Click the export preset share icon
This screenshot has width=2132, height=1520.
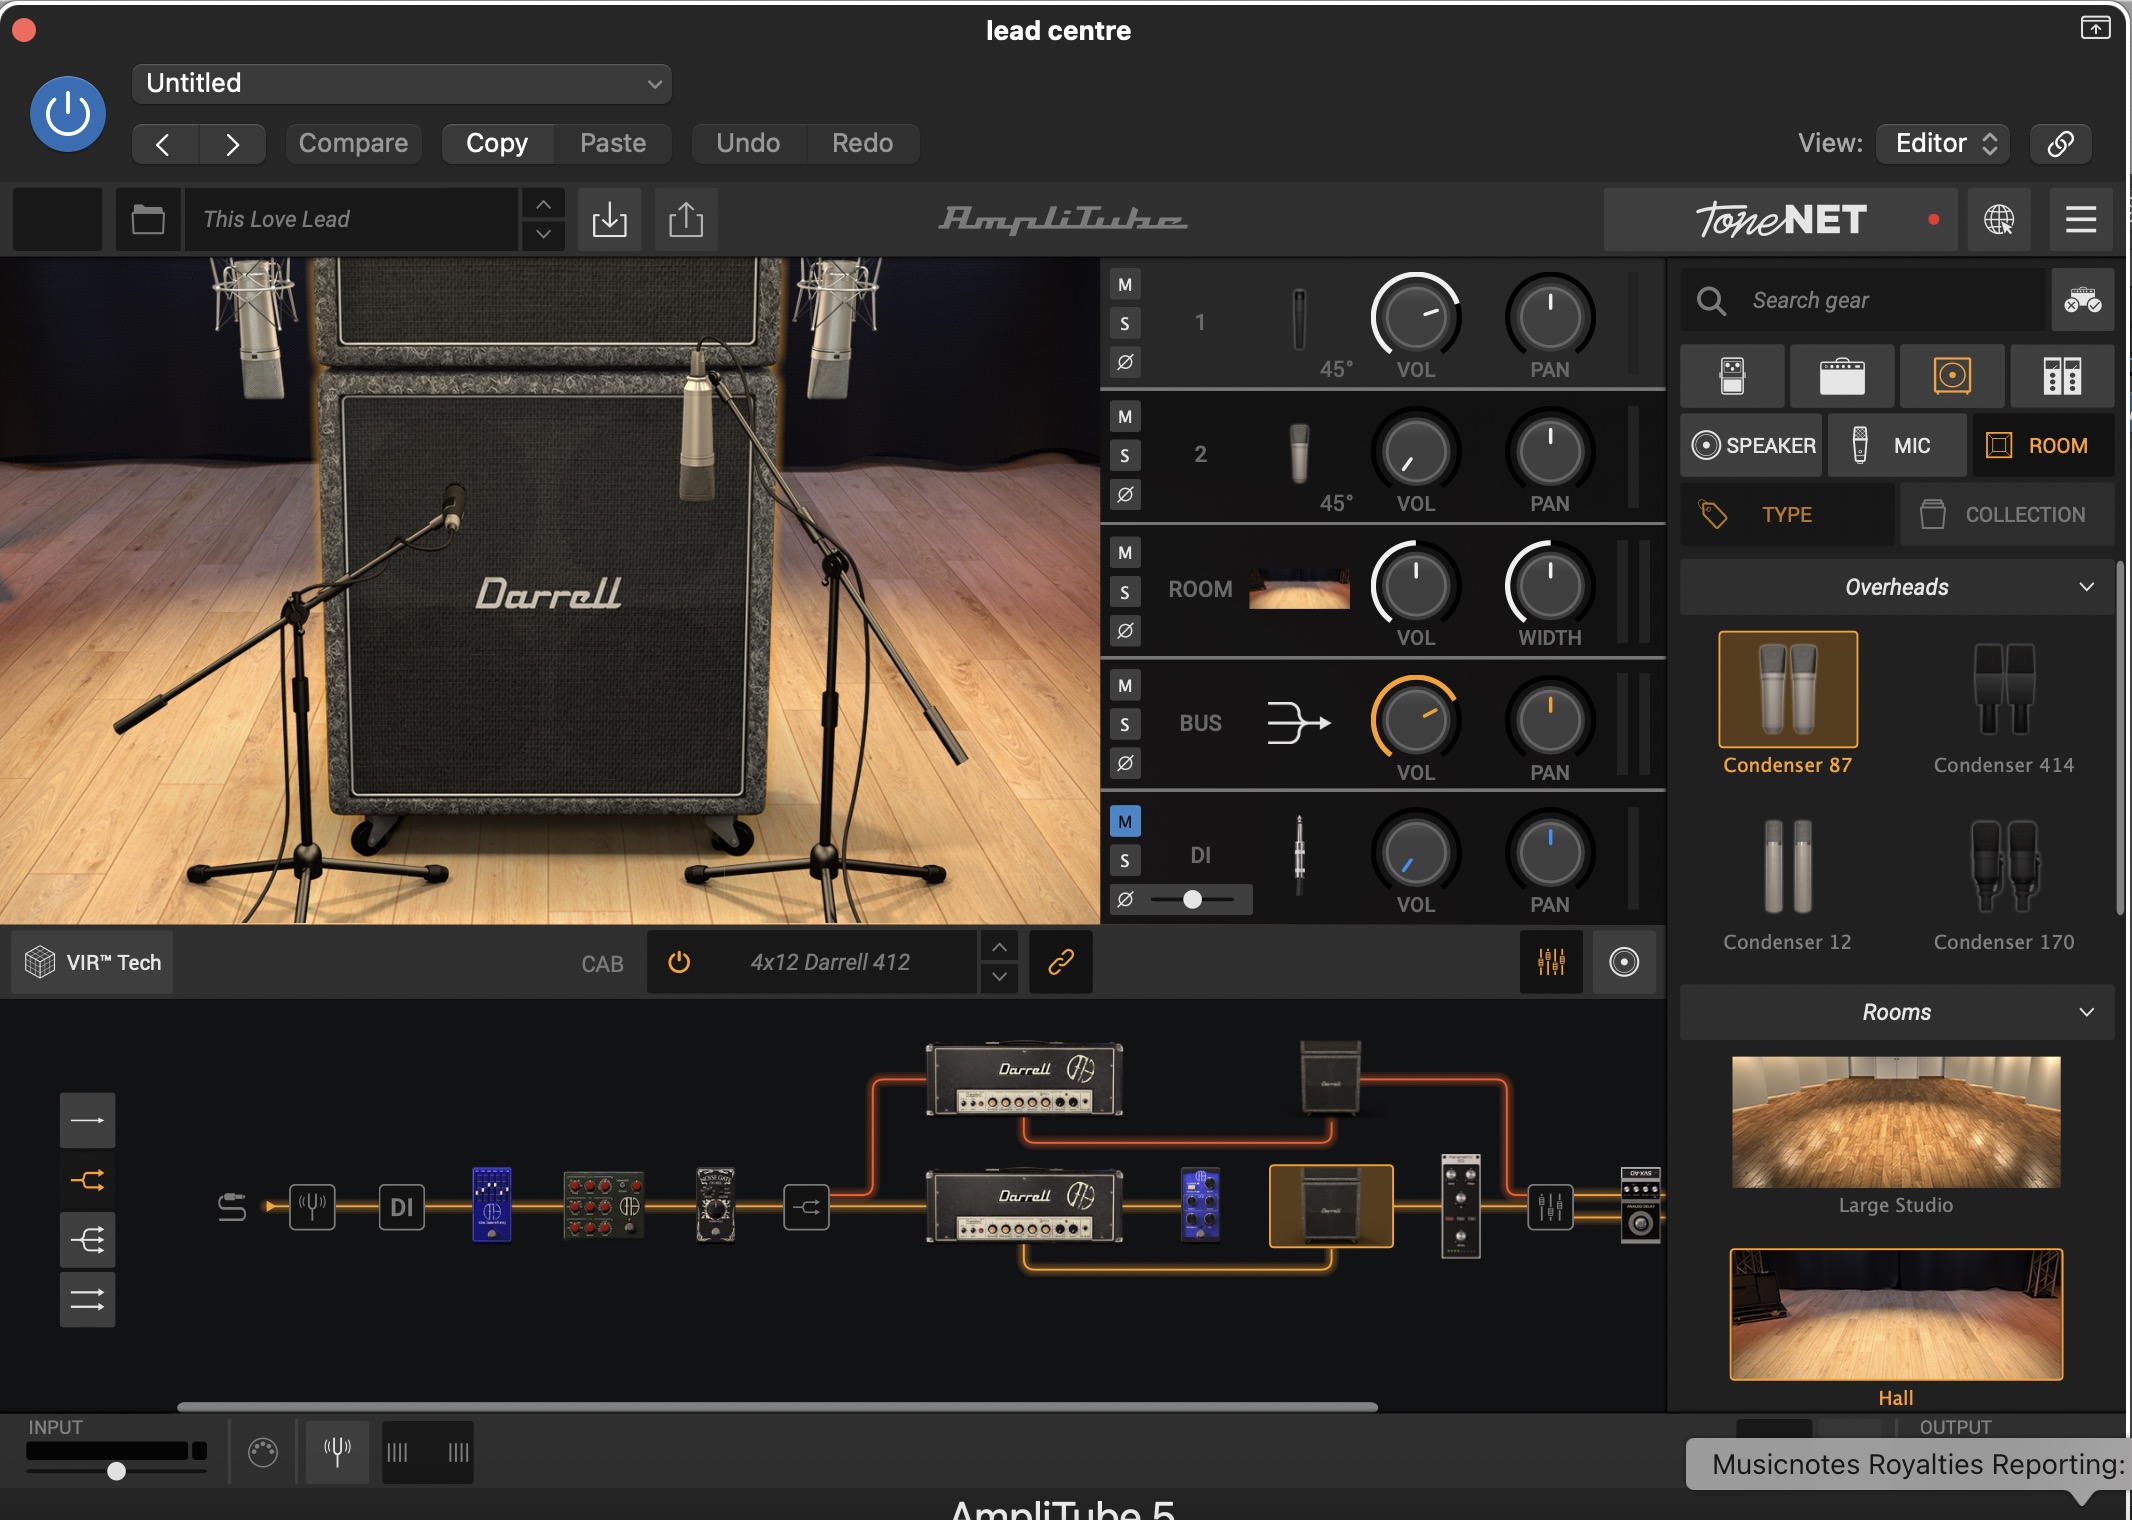pos(686,219)
